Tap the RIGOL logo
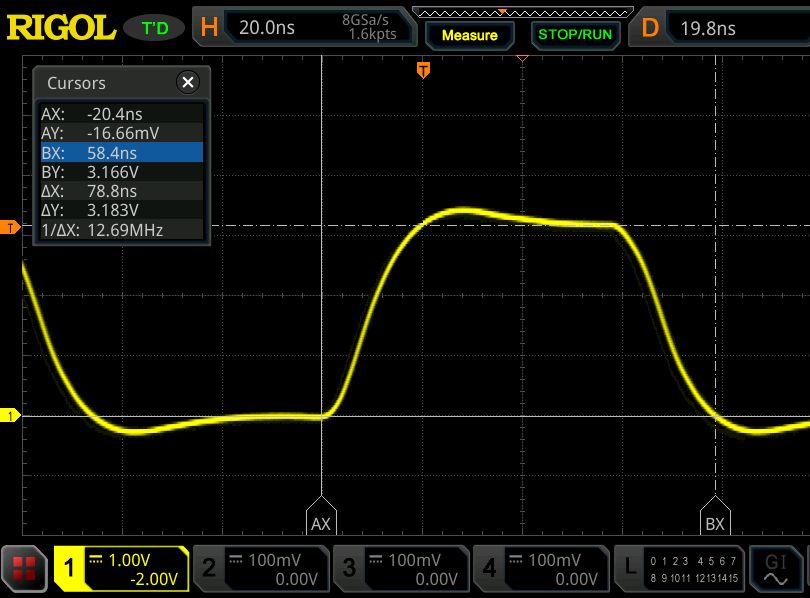 click(x=61, y=27)
